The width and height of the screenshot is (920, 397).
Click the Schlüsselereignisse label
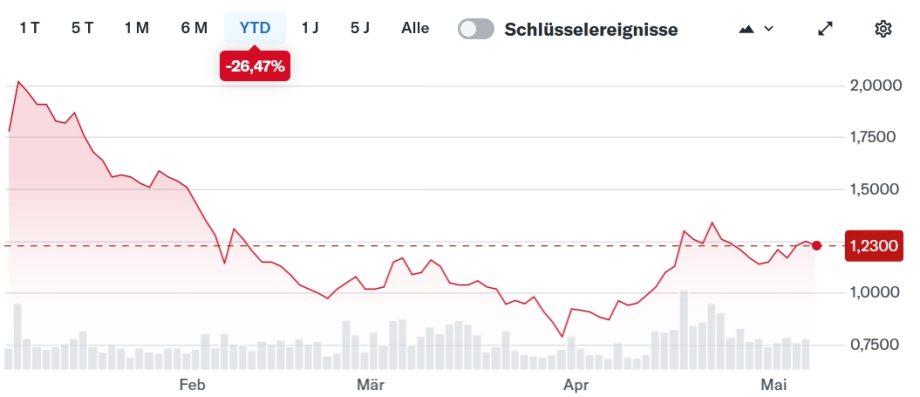pos(591,29)
